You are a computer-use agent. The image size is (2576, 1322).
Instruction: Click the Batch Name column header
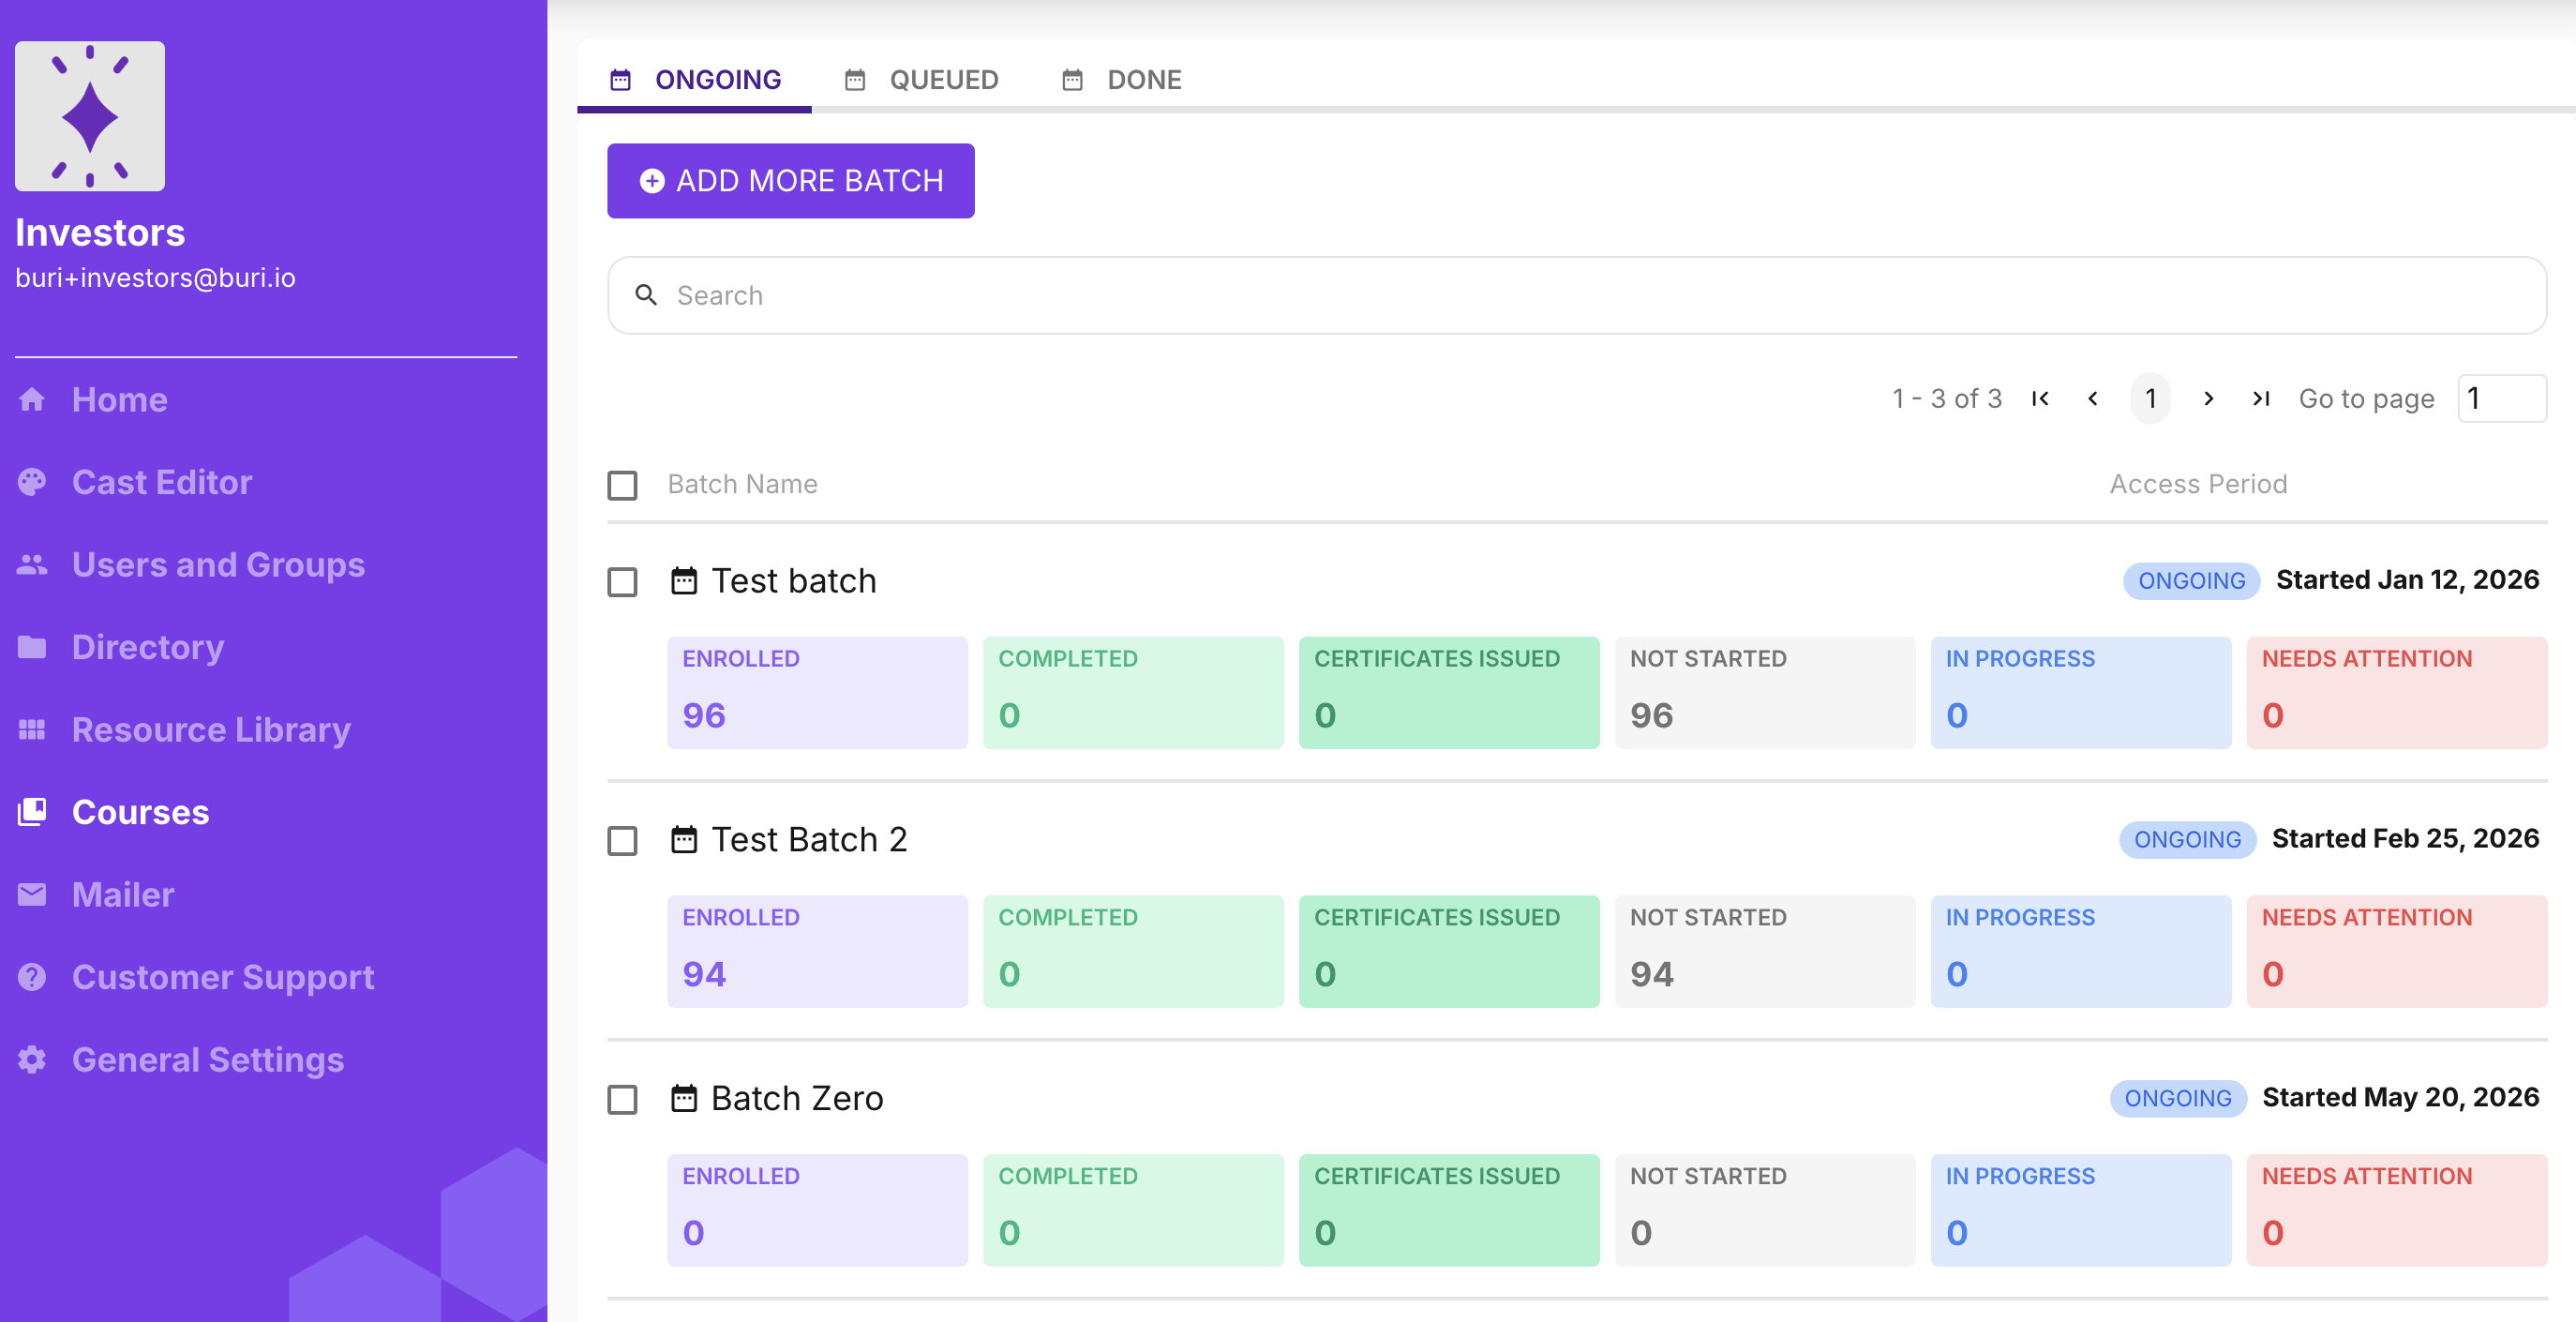[x=743, y=484]
